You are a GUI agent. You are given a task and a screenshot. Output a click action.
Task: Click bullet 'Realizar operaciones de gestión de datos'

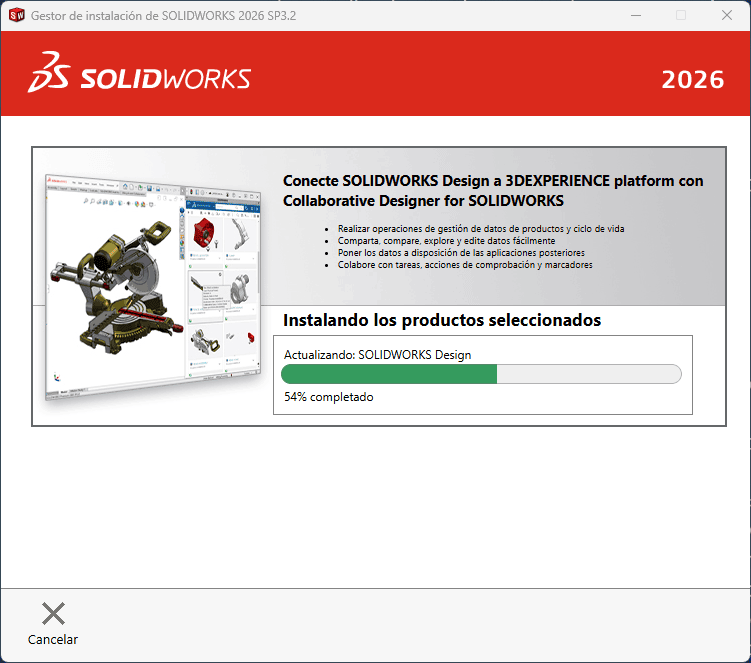point(481,229)
